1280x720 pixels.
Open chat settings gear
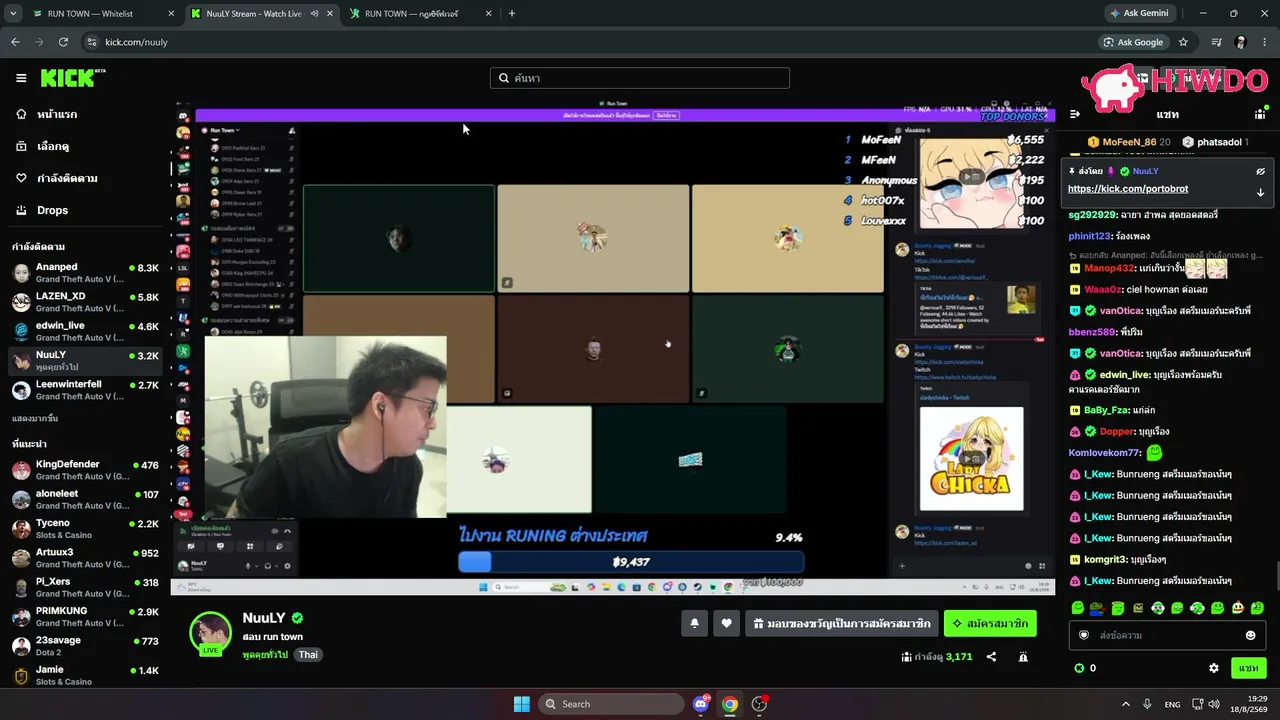(x=1214, y=668)
